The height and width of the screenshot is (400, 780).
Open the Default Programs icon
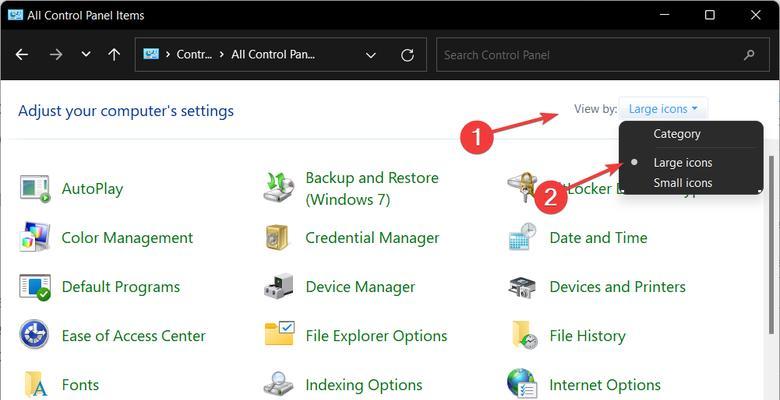(35, 287)
